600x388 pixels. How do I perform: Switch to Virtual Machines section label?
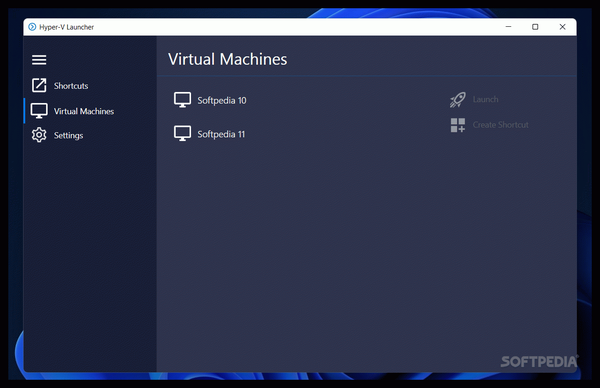tap(84, 111)
